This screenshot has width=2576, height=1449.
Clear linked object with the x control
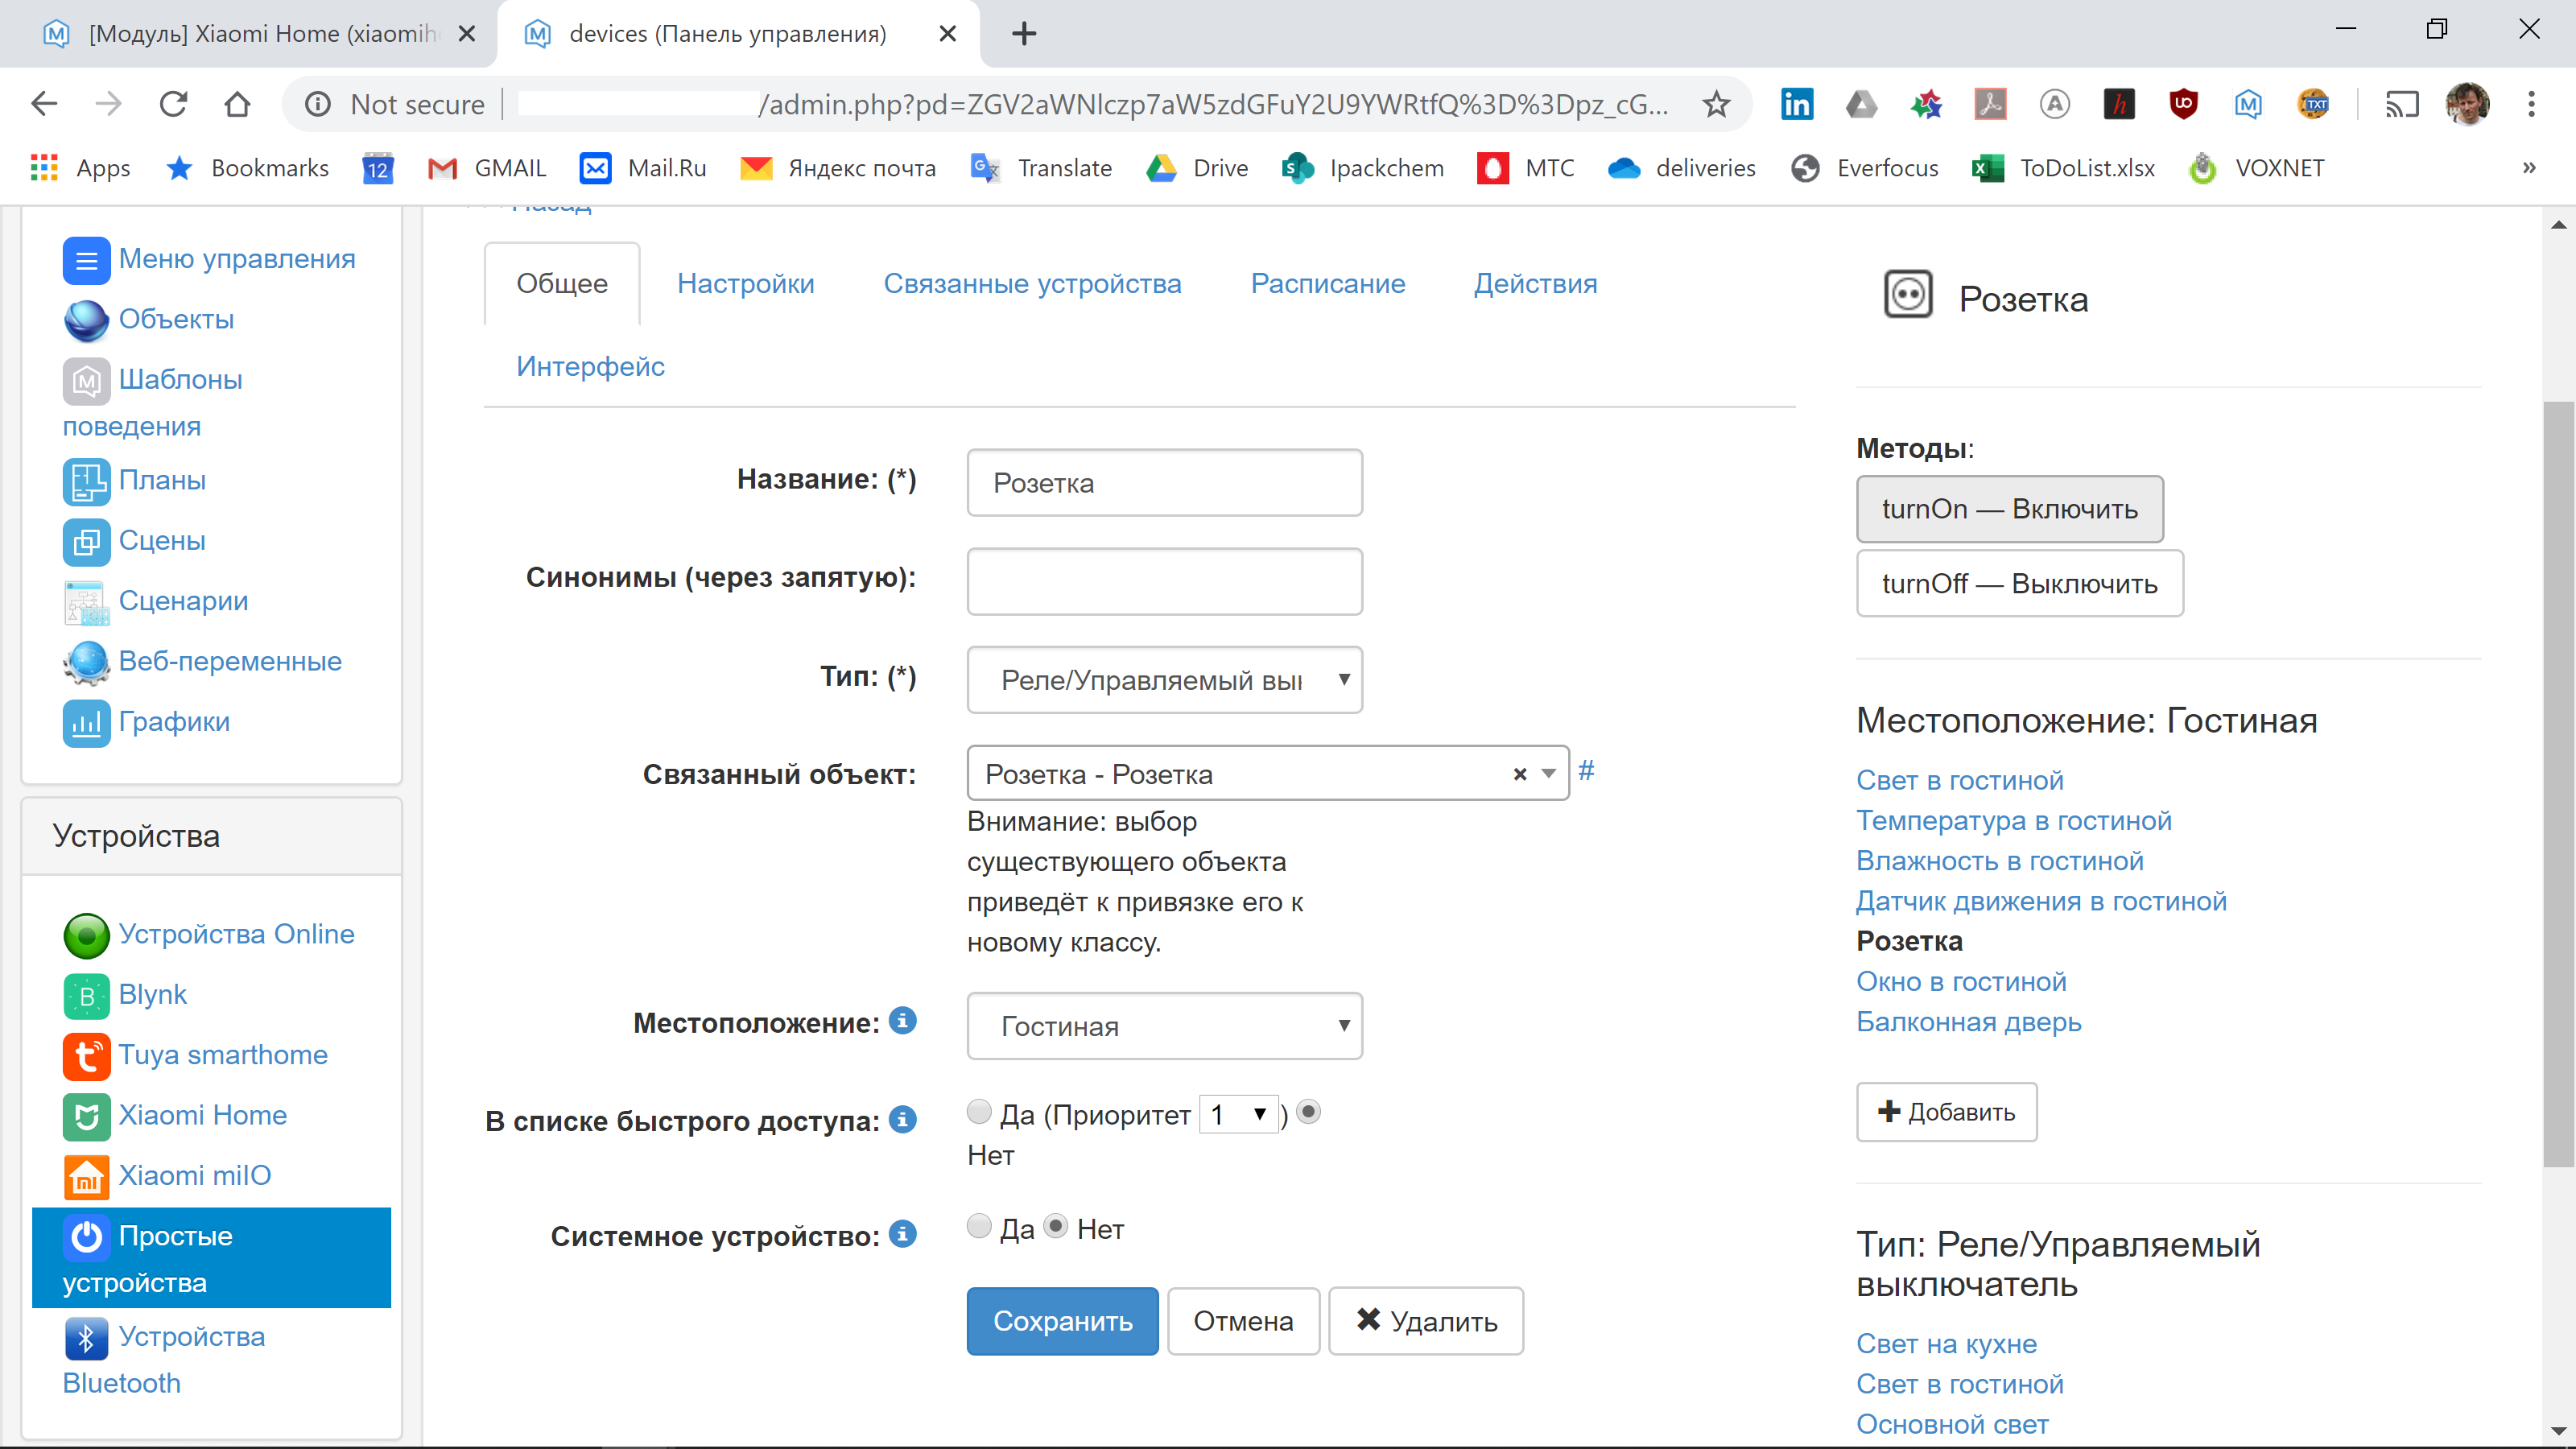pyautogui.click(x=1519, y=773)
